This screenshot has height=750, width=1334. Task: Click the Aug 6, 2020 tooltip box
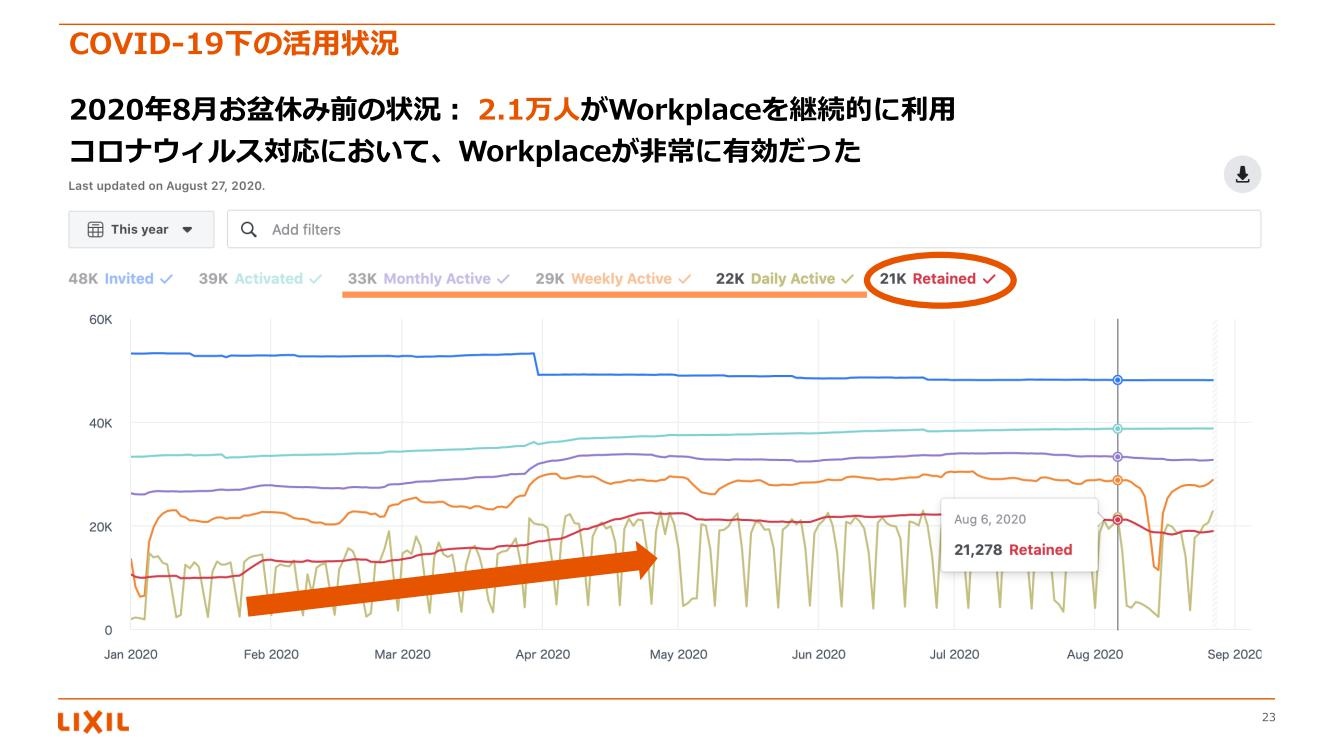pos(1019,535)
